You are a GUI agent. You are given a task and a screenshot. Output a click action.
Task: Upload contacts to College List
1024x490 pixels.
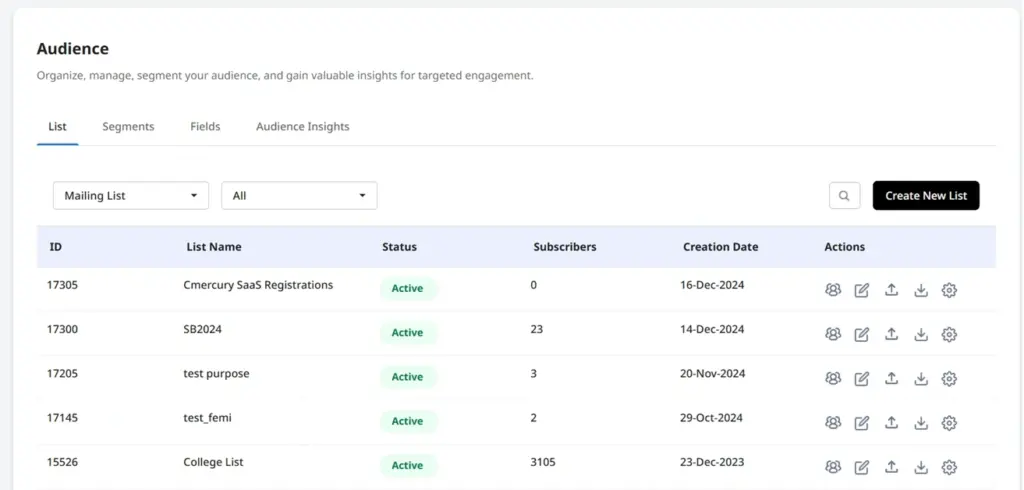click(x=891, y=467)
